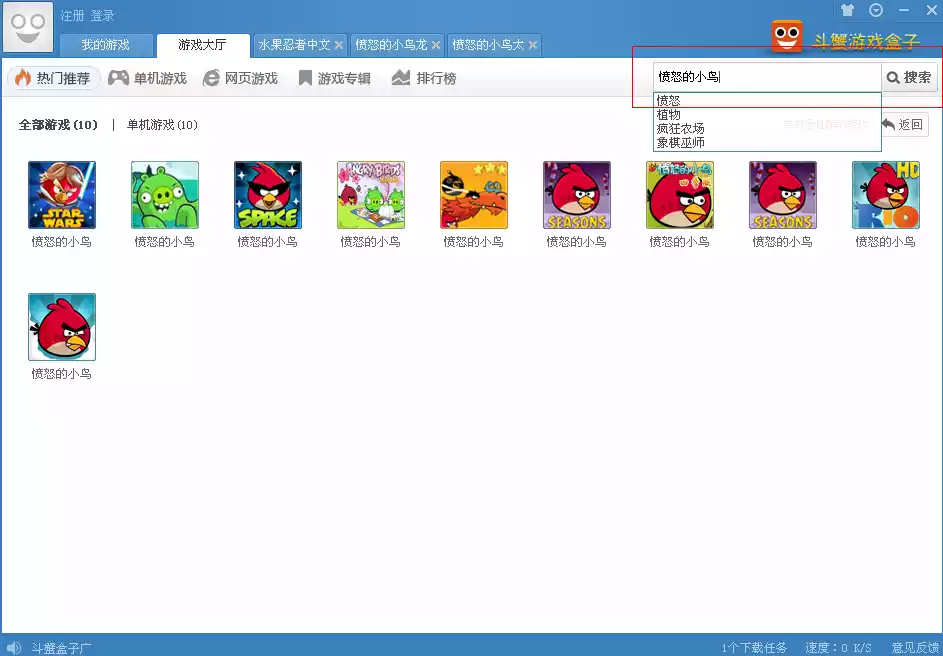
Task: Open the green Bad Piggies game icon
Action: (x=165, y=195)
